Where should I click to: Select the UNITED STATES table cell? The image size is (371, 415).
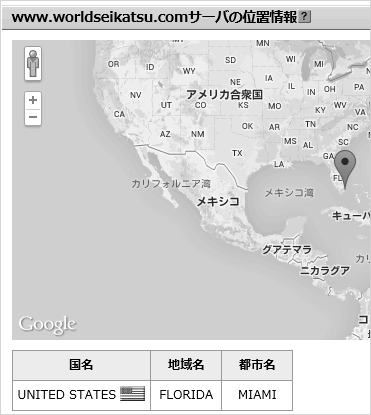click(81, 395)
